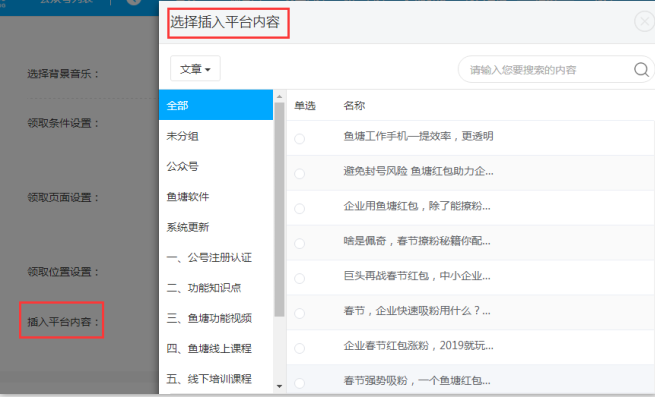Screen dimensions: 655x397
Task: Select the 全部 category
Action: point(216,105)
